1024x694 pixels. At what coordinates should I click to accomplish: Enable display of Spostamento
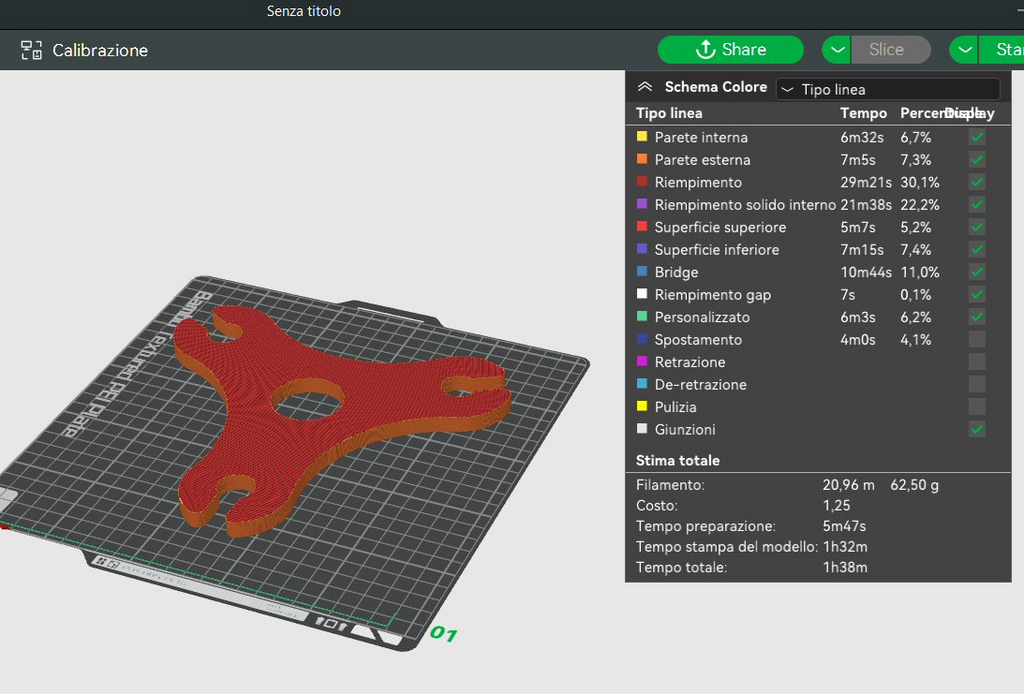977,339
